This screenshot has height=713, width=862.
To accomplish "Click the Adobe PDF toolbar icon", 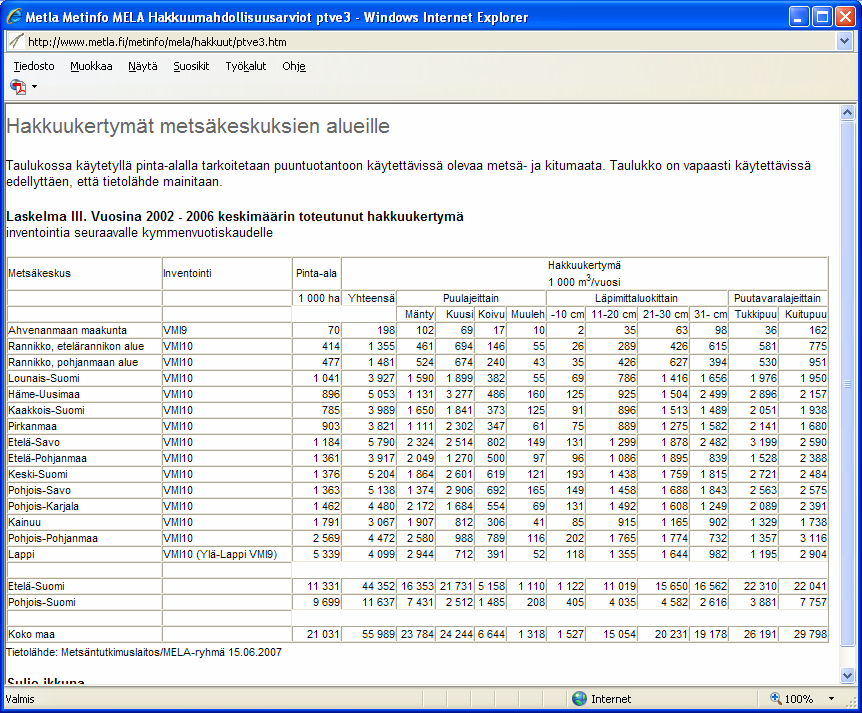I will pos(18,87).
